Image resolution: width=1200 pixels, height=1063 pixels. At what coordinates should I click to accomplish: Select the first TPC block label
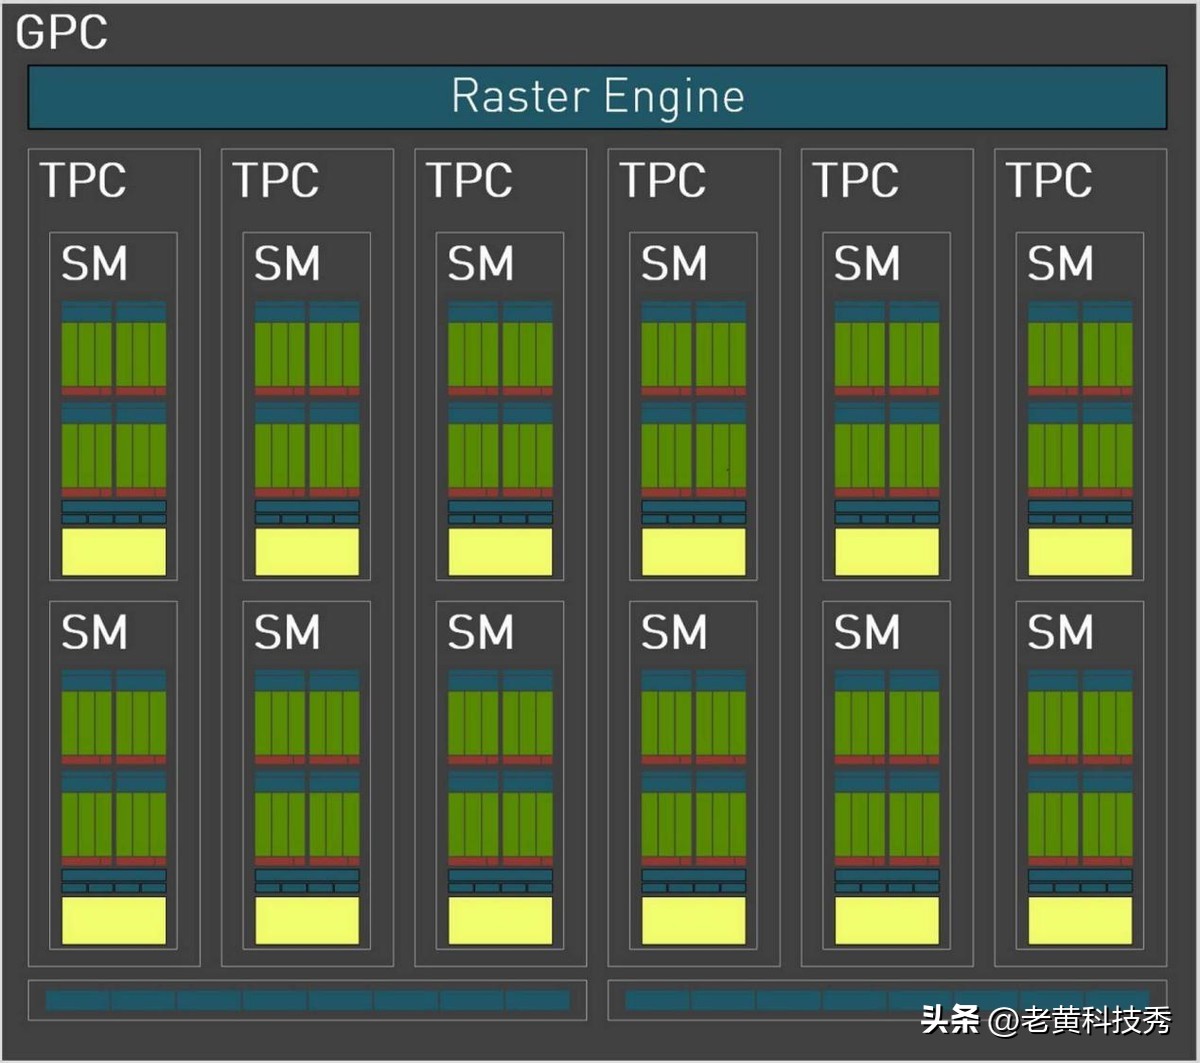[x=84, y=182]
